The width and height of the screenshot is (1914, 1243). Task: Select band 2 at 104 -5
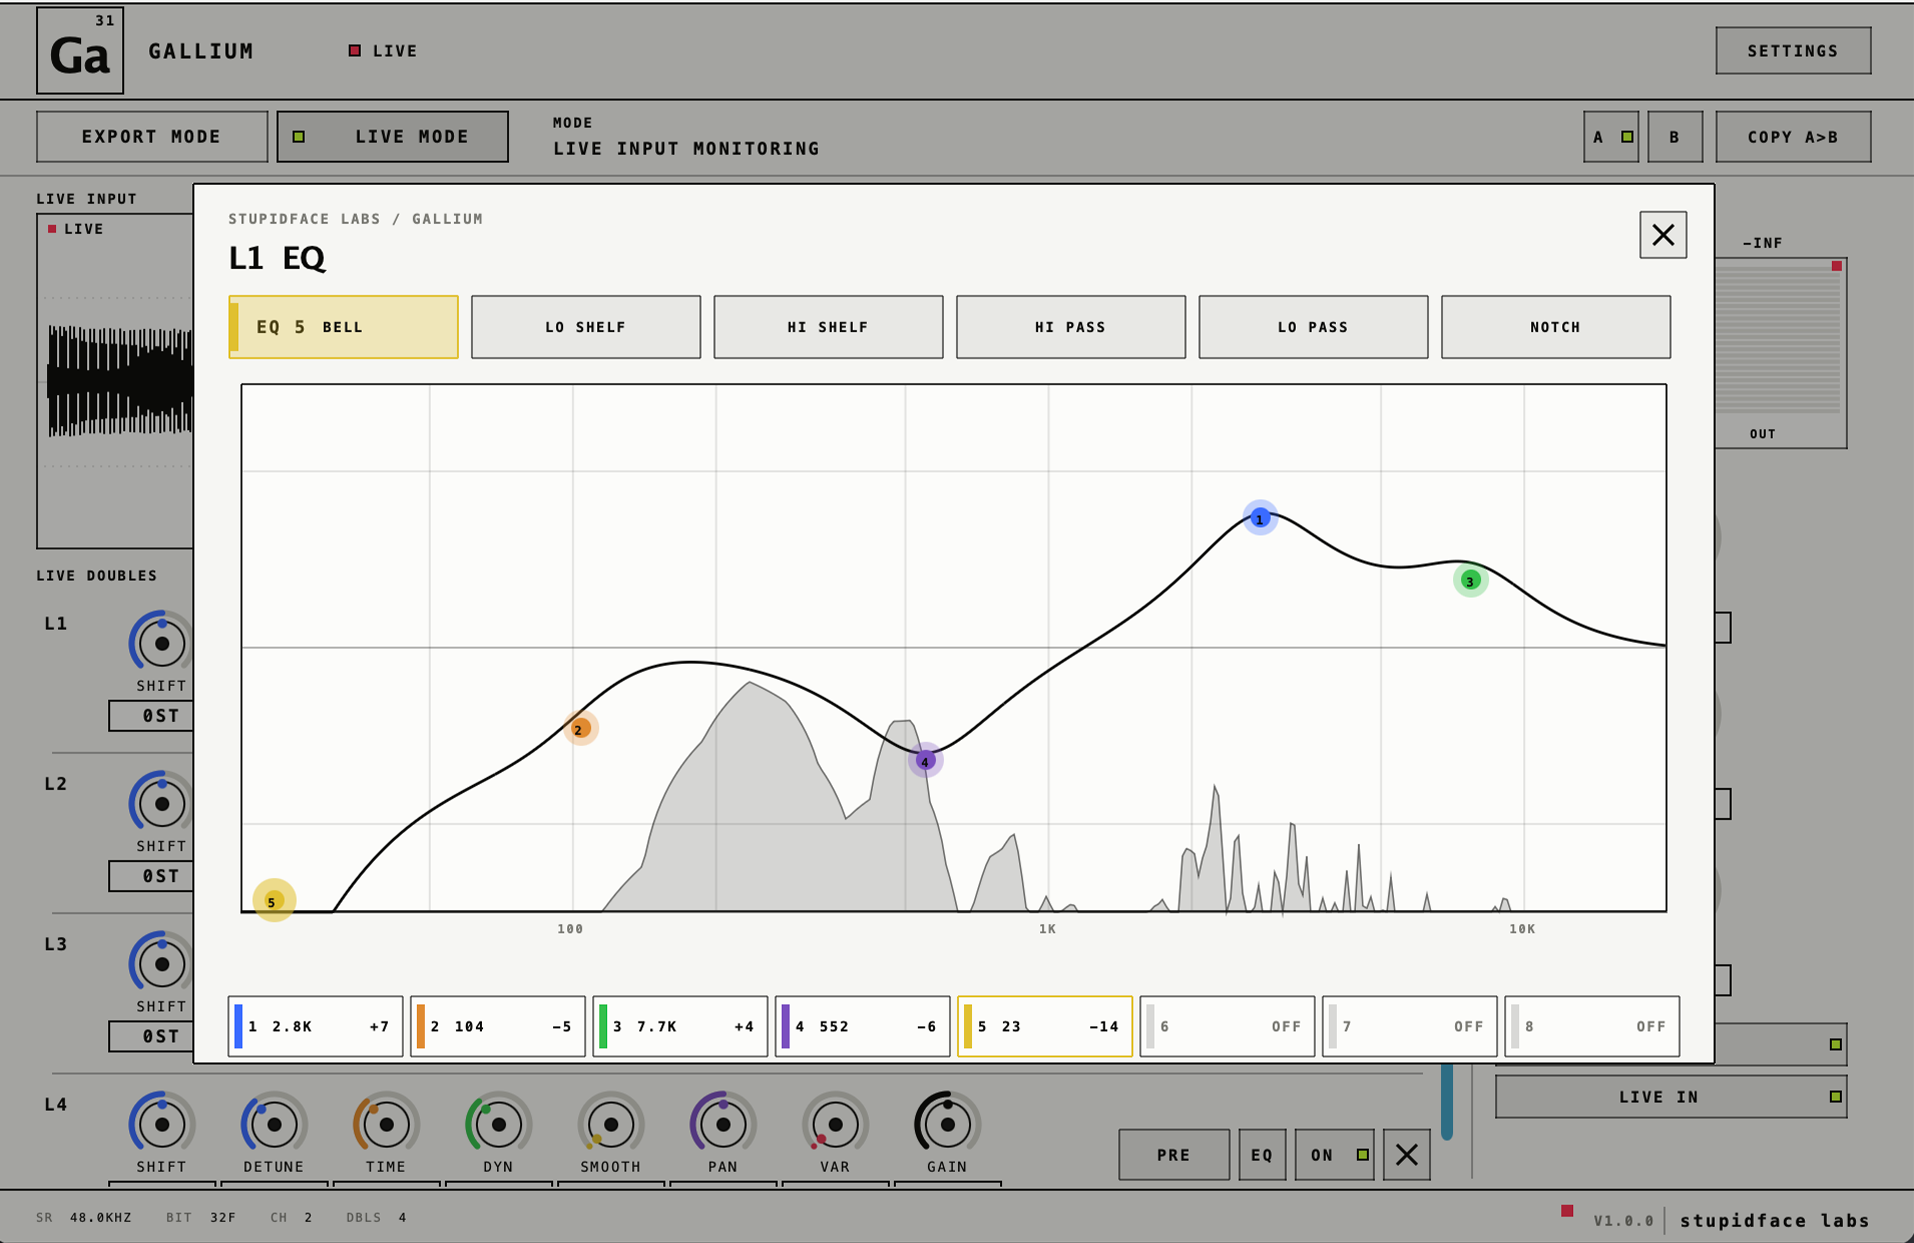click(498, 1026)
